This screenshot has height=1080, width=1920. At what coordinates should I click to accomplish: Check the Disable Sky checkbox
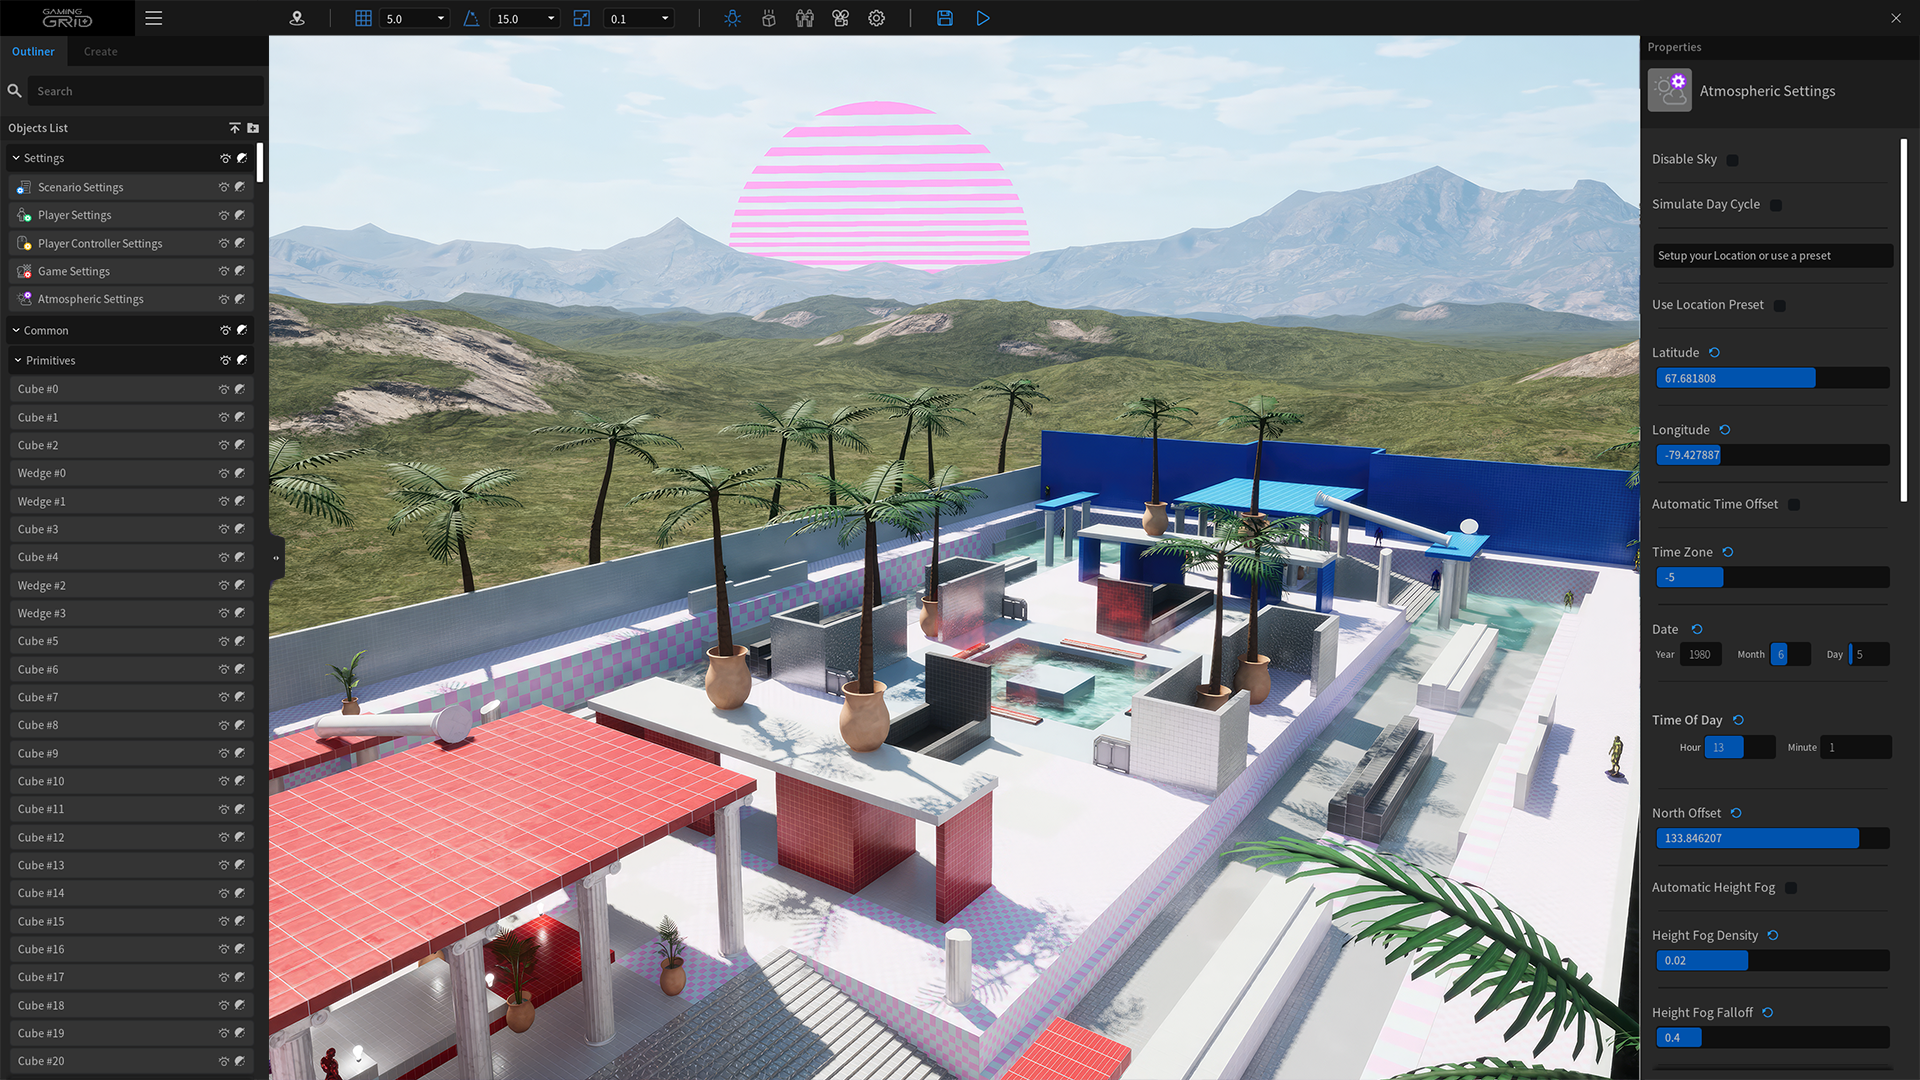(1732, 160)
